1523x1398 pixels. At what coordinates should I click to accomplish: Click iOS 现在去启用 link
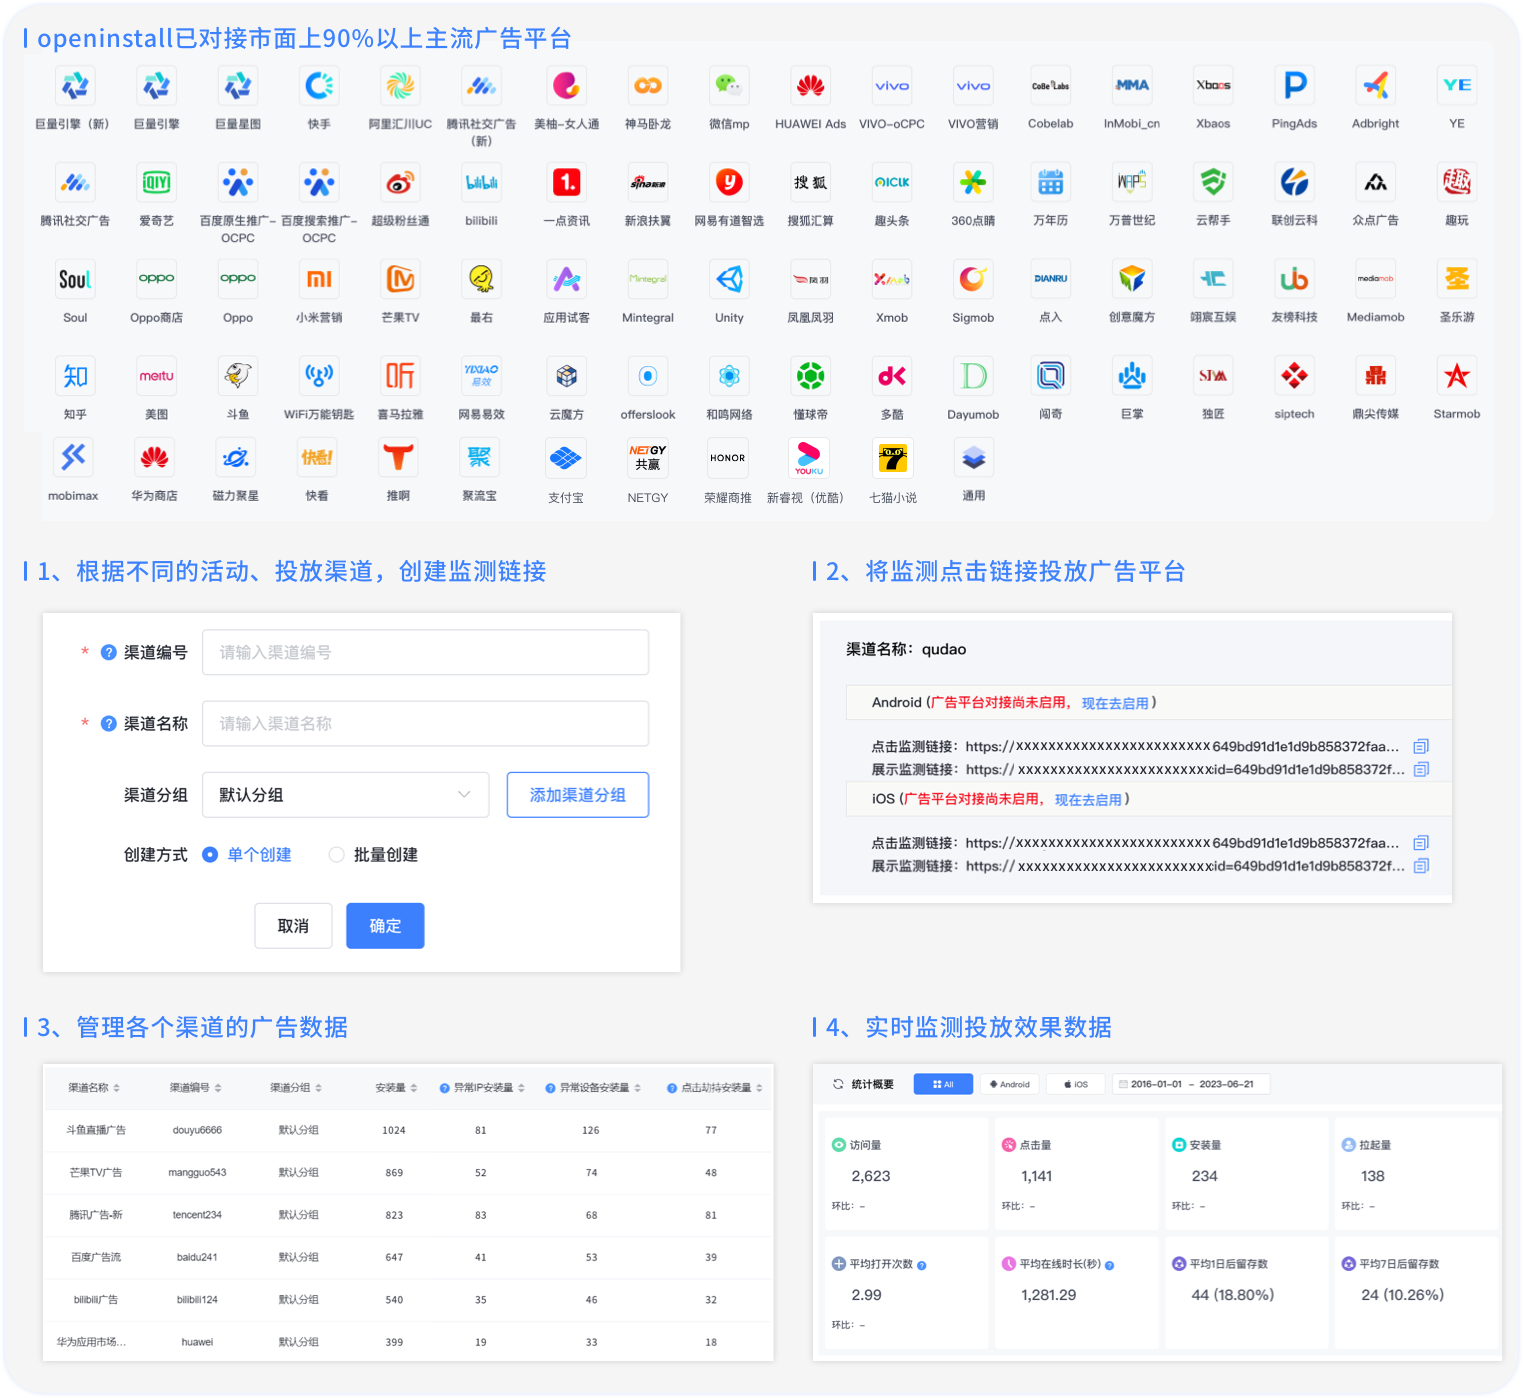click(1088, 800)
